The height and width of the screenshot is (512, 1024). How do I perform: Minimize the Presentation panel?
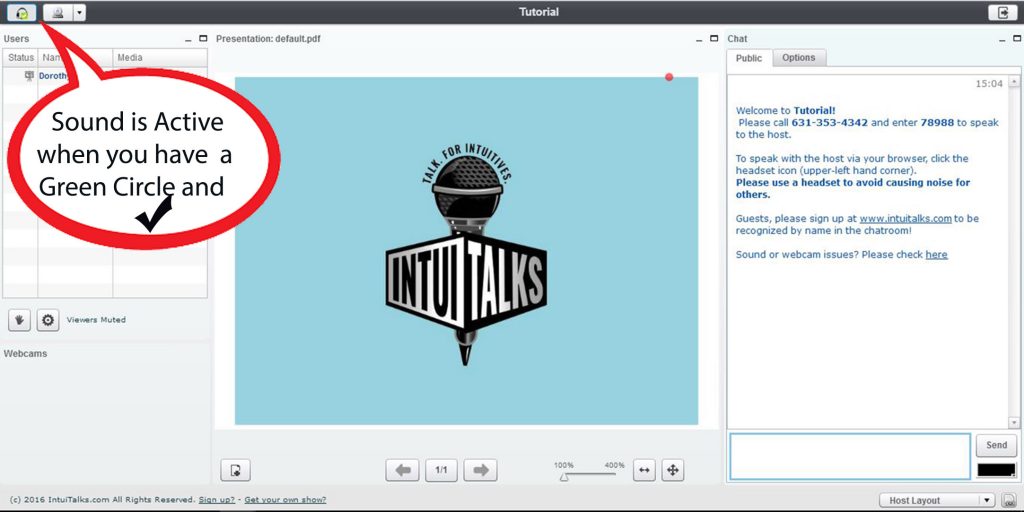[699, 39]
